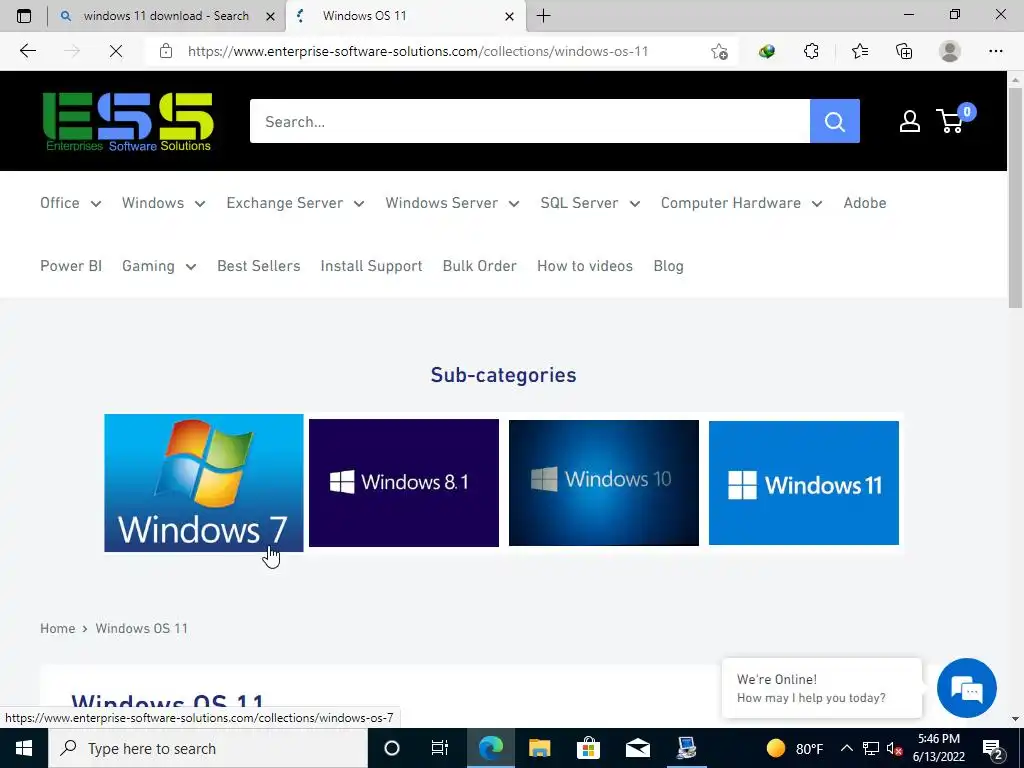Image resolution: width=1024 pixels, height=768 pixels.
Task: Click the ESS Enterprises Software Solutions logo
Action: (128, 121)
